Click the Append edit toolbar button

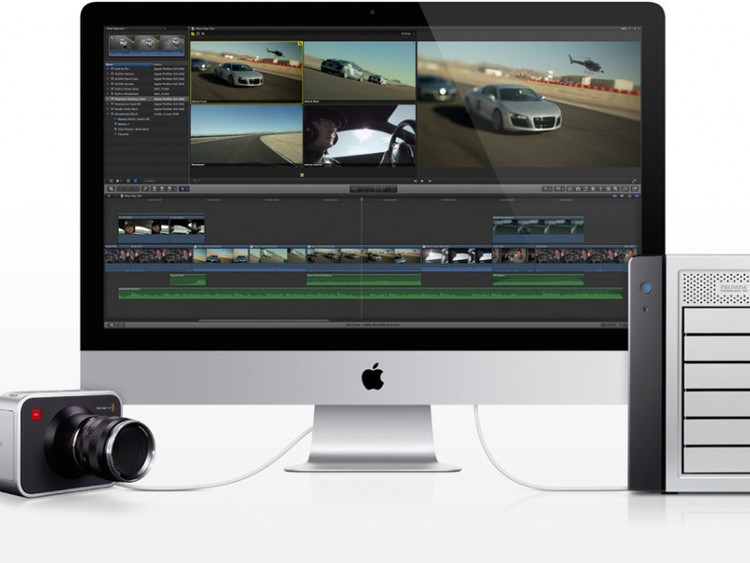tap(169, 189)
